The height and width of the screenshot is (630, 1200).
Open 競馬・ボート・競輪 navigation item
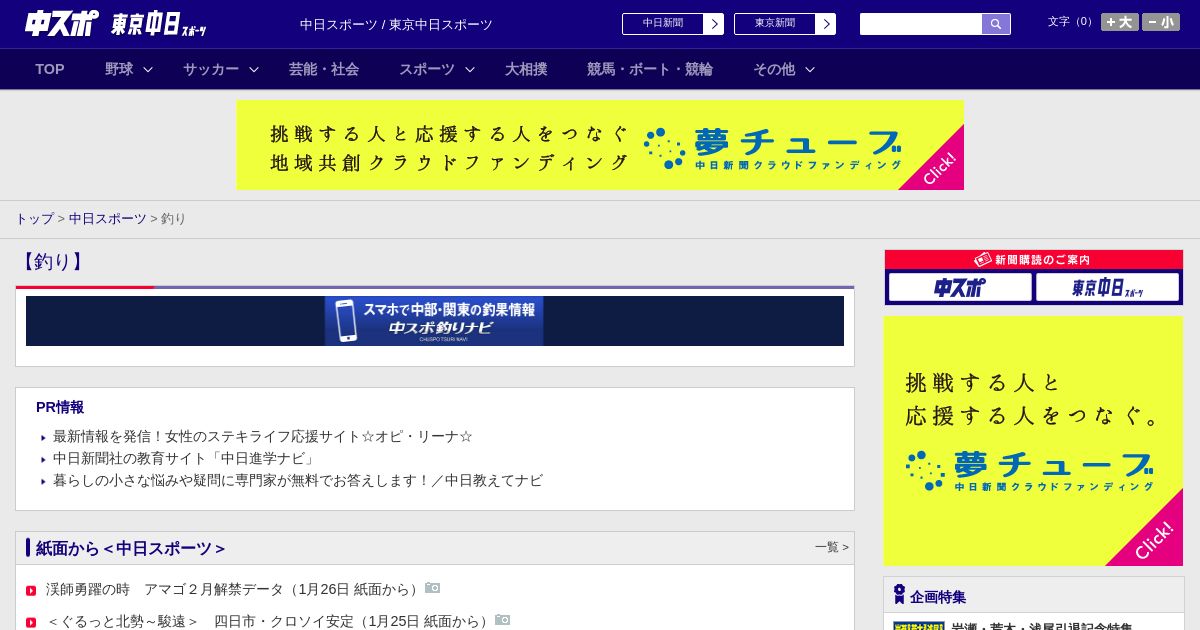[x=650, y=69]
